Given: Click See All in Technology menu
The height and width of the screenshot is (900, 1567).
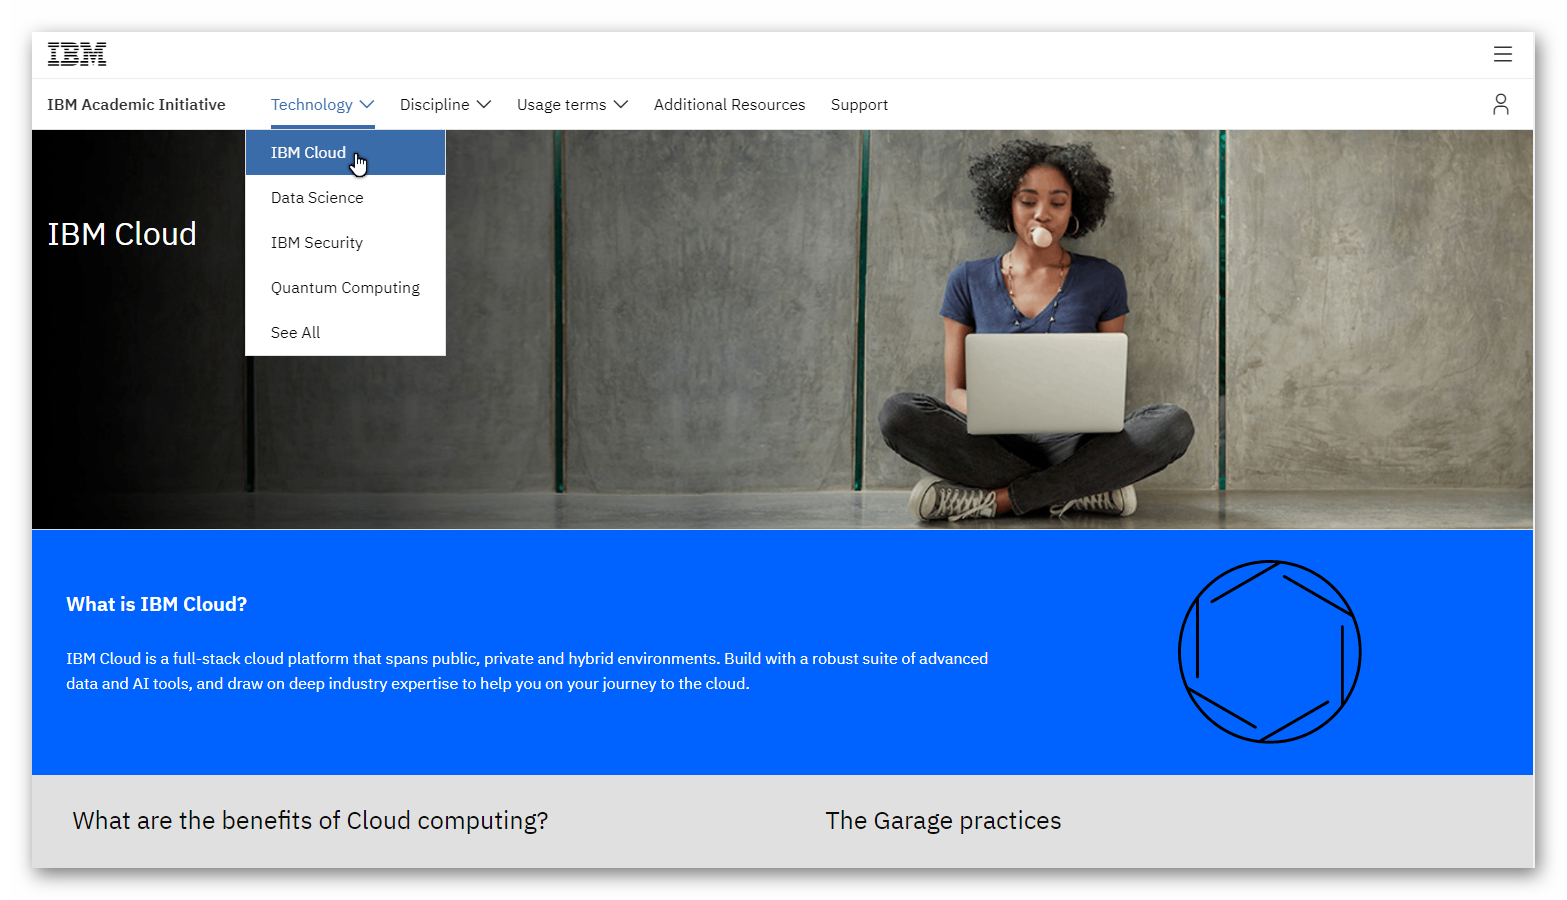Looking at the screenshot, I should (x=295, y=333).
